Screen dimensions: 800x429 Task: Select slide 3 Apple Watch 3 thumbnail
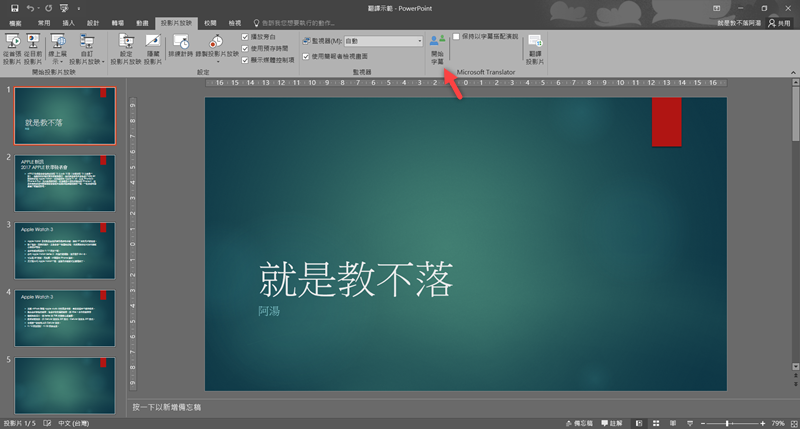coord(65,250)
